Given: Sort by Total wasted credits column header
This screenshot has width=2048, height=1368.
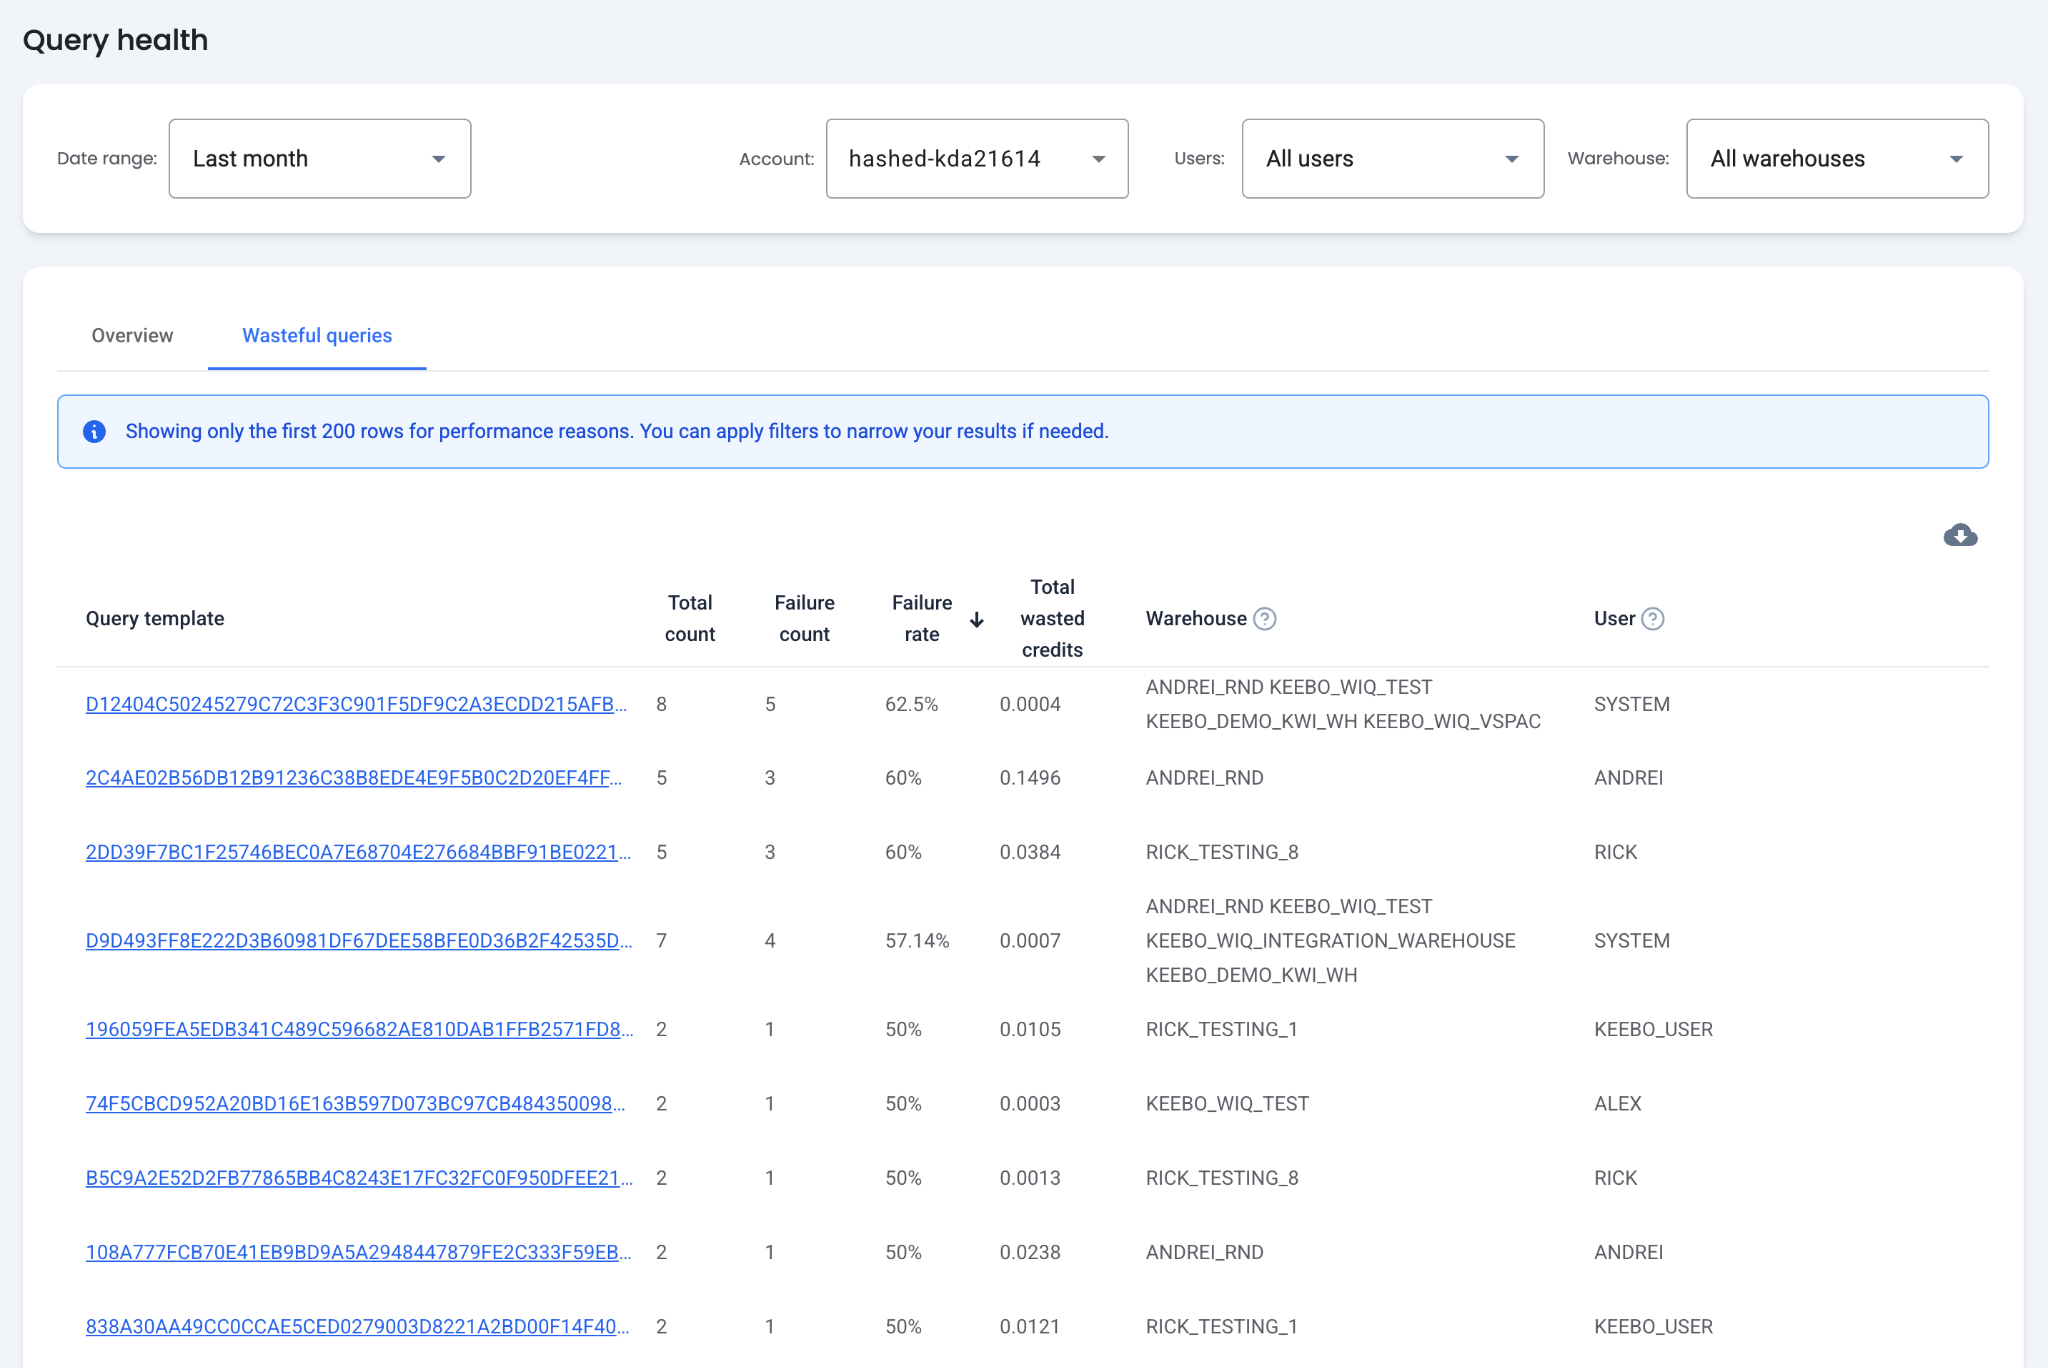Looking at the screenshot, I should (x=1052, y=618).
